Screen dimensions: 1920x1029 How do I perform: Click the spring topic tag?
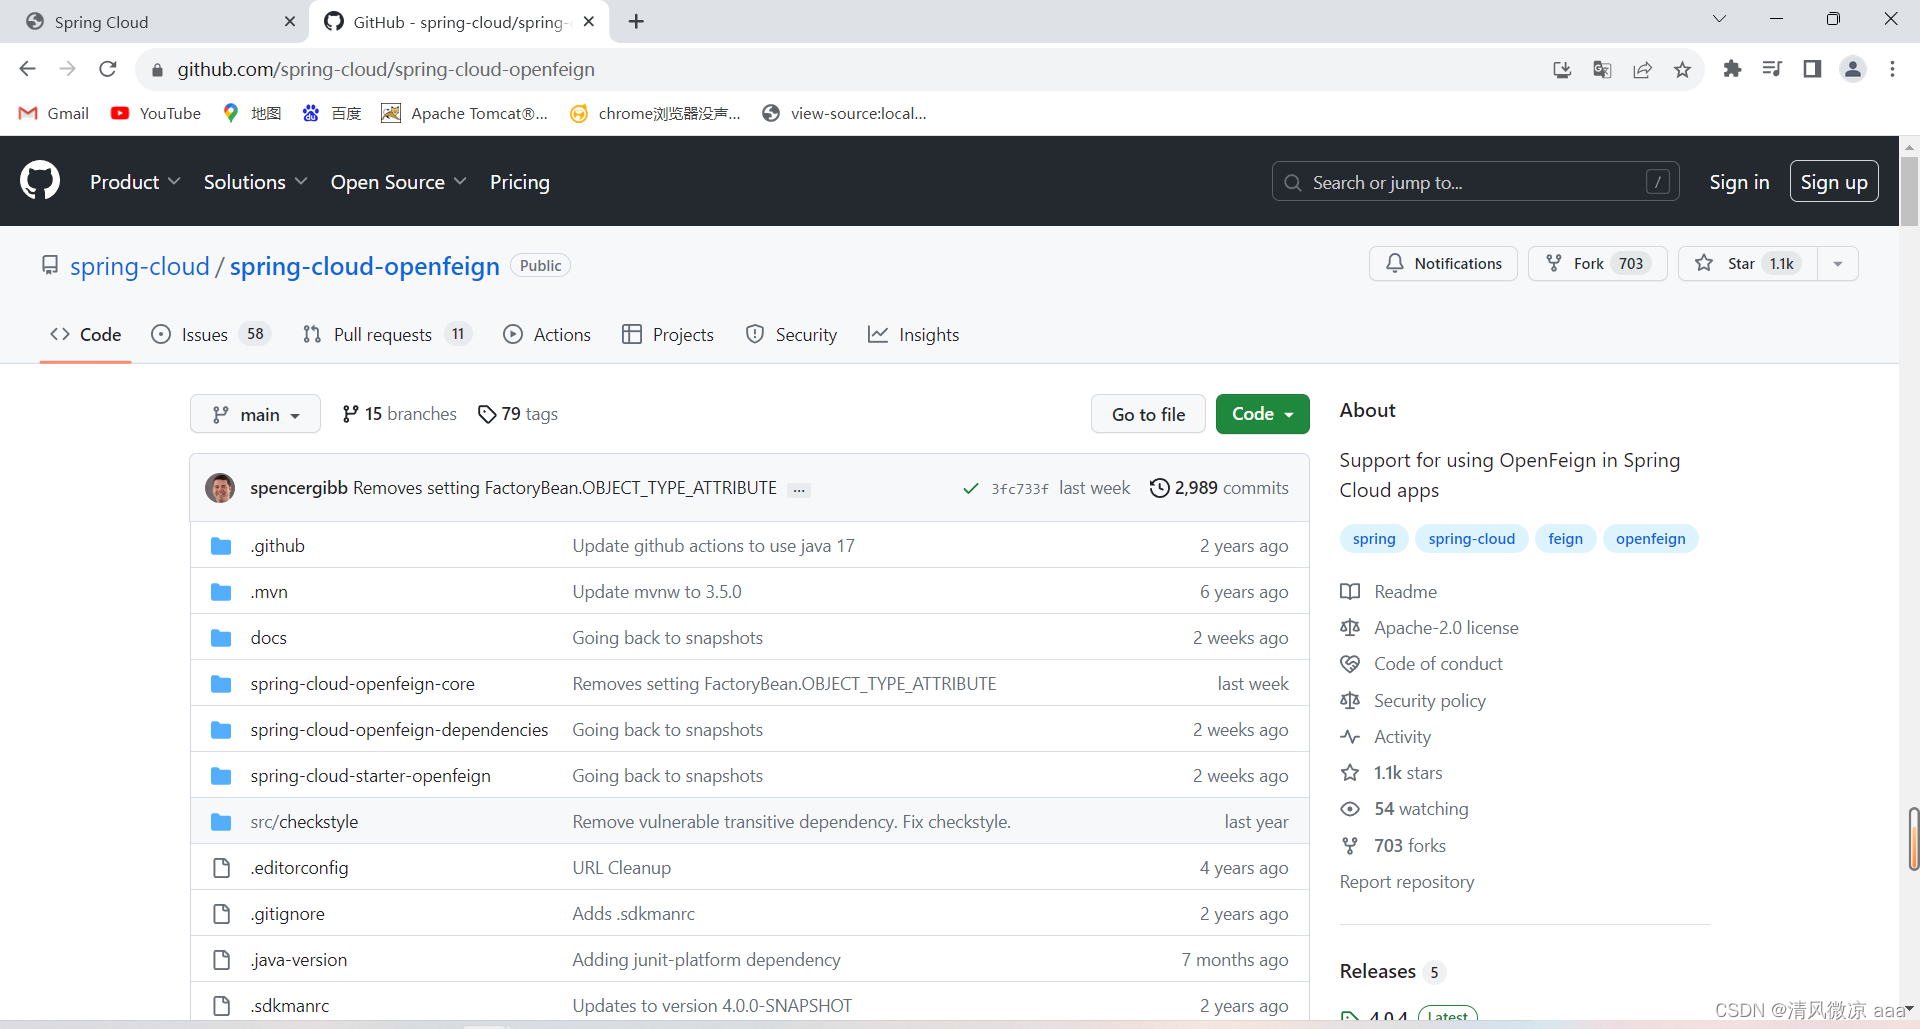pyautogui.click(x=1374, y=539)
